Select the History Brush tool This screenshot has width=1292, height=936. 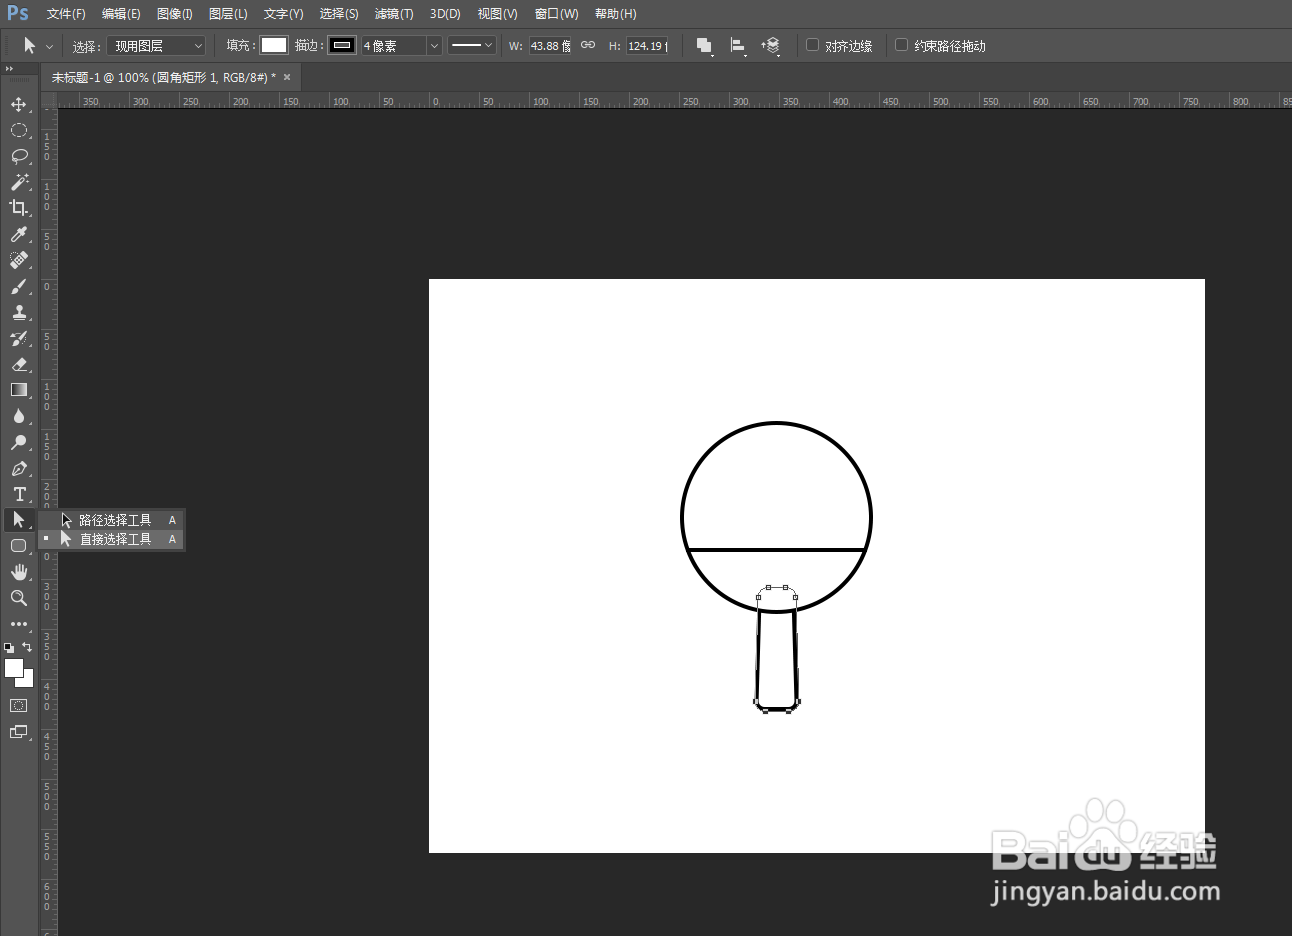coord(18,338)
